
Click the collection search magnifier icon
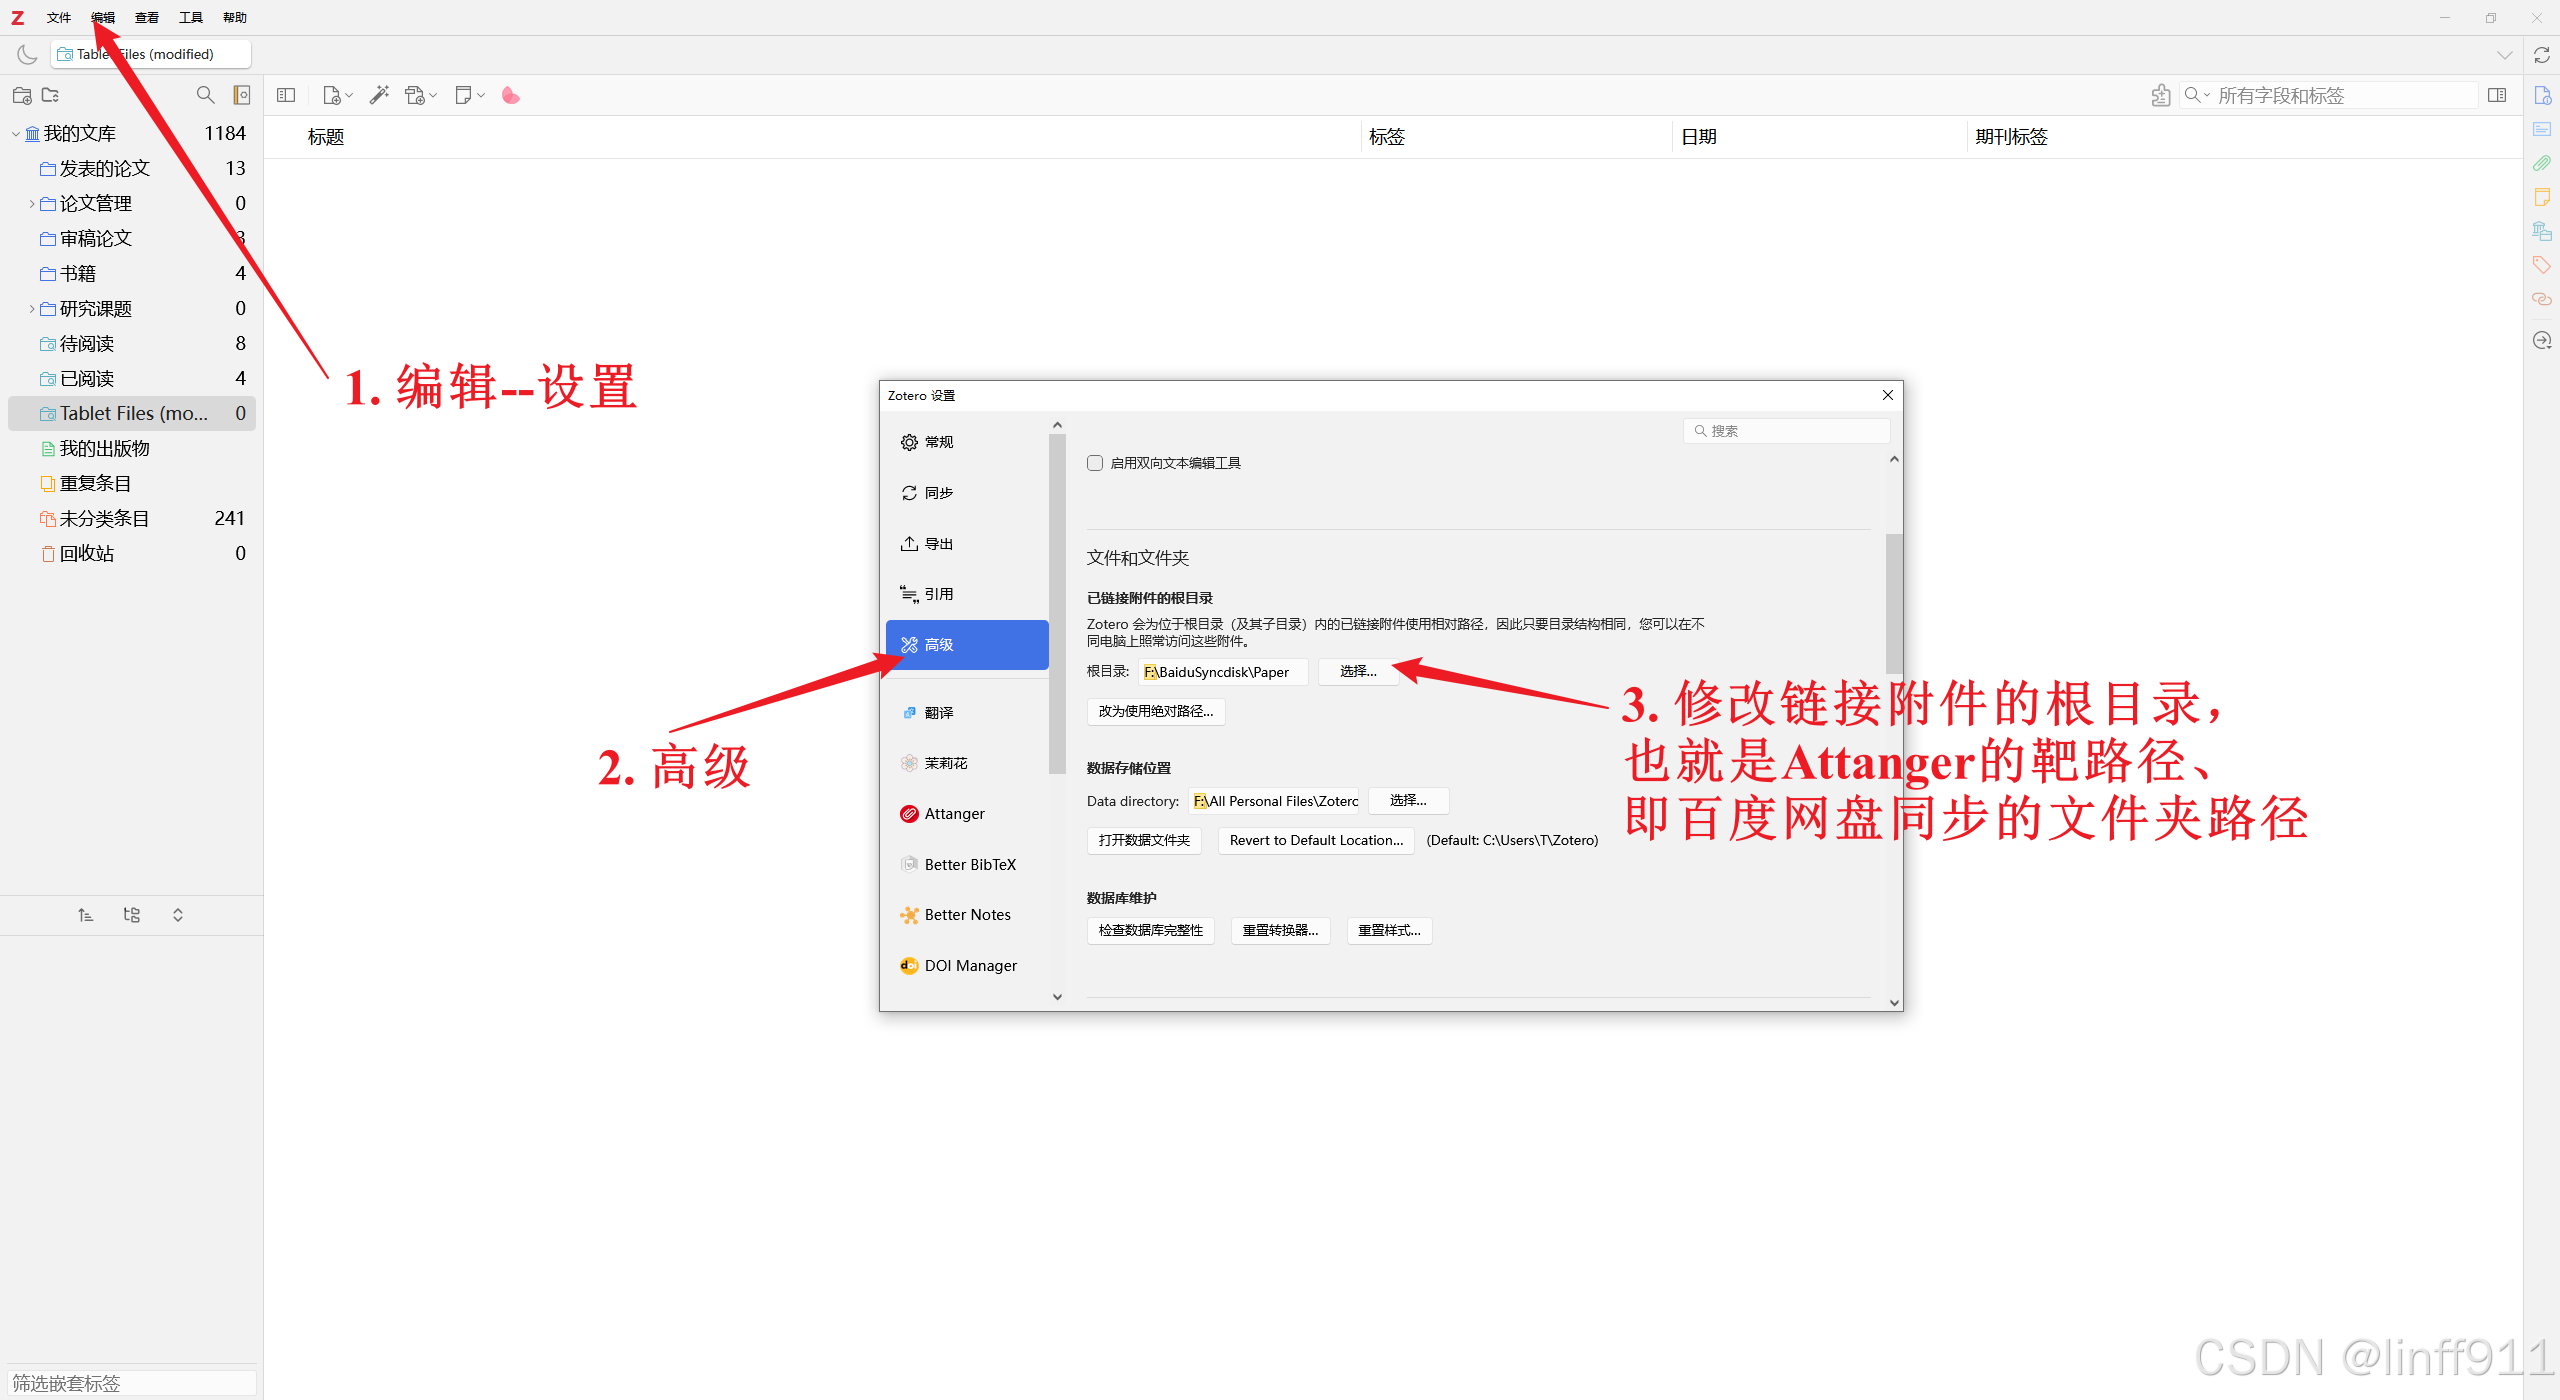205,95
